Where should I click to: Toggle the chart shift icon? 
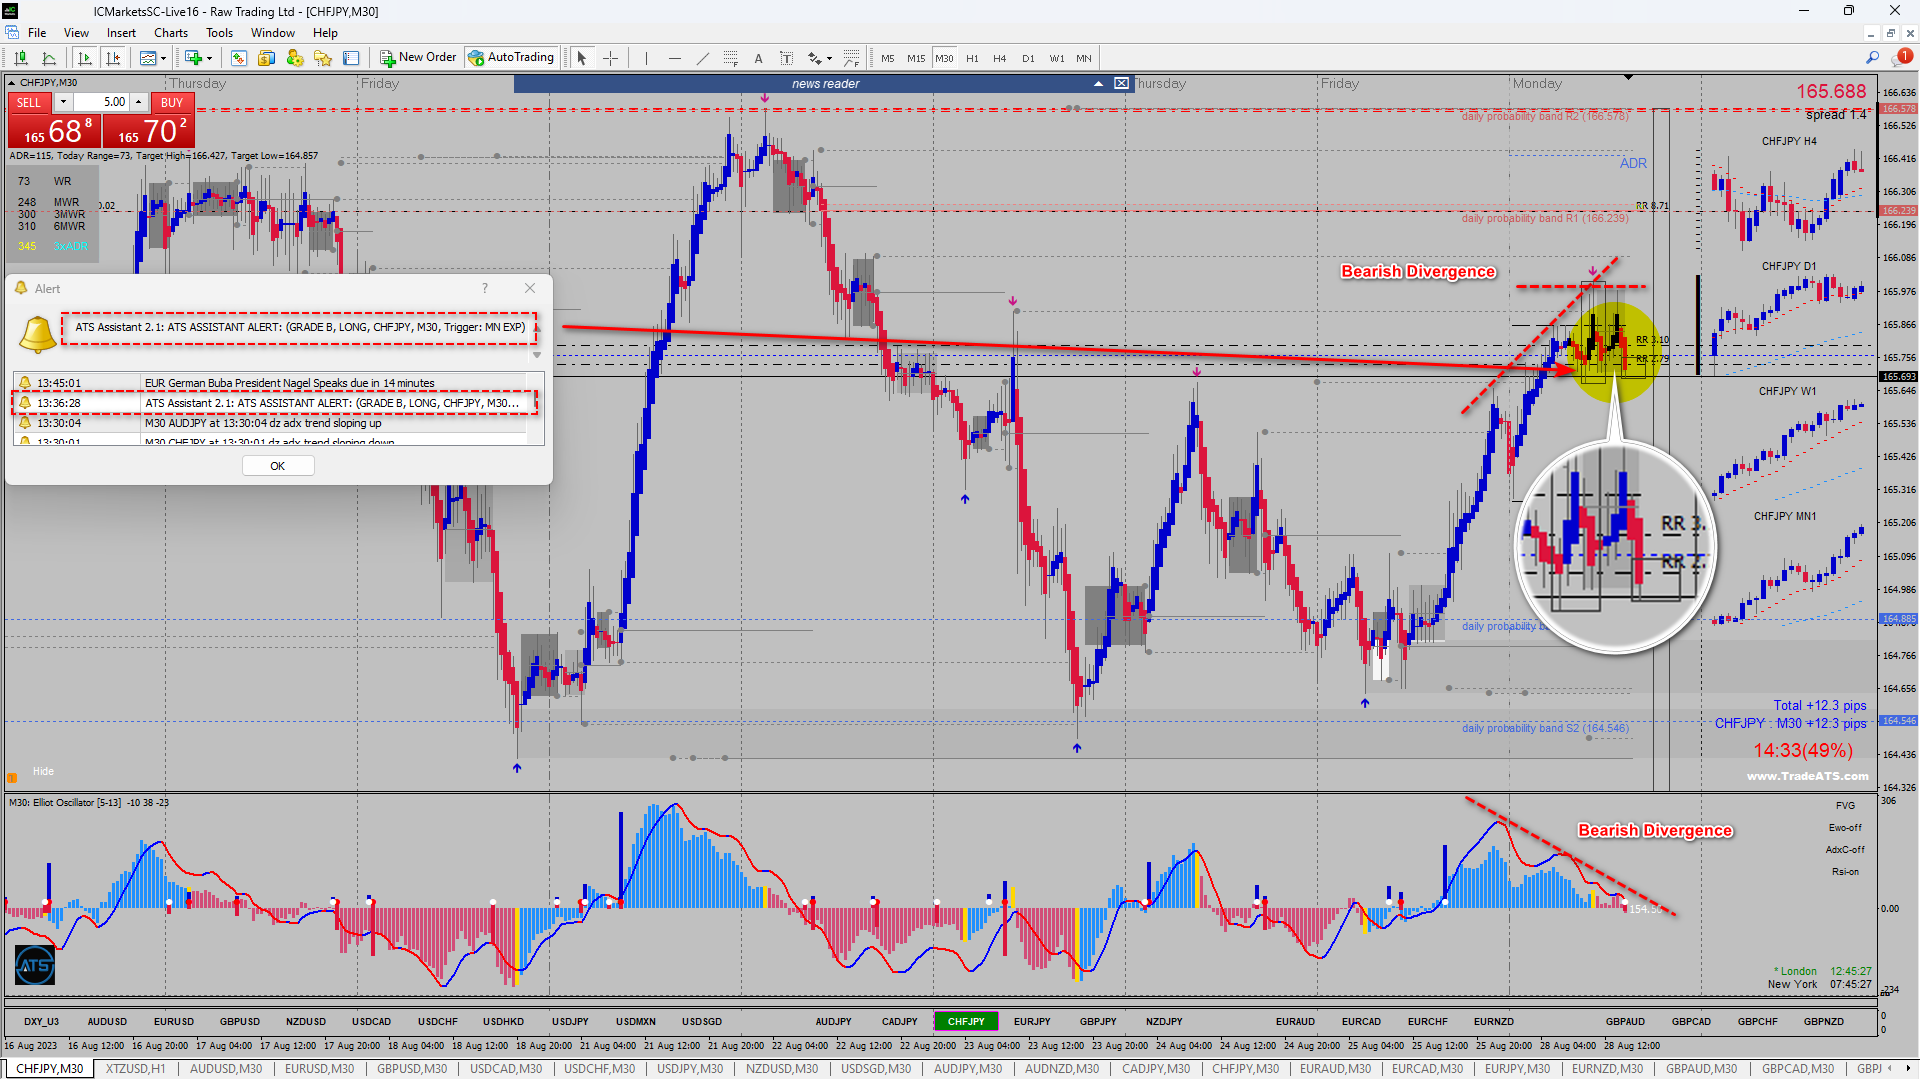point(113,58)
